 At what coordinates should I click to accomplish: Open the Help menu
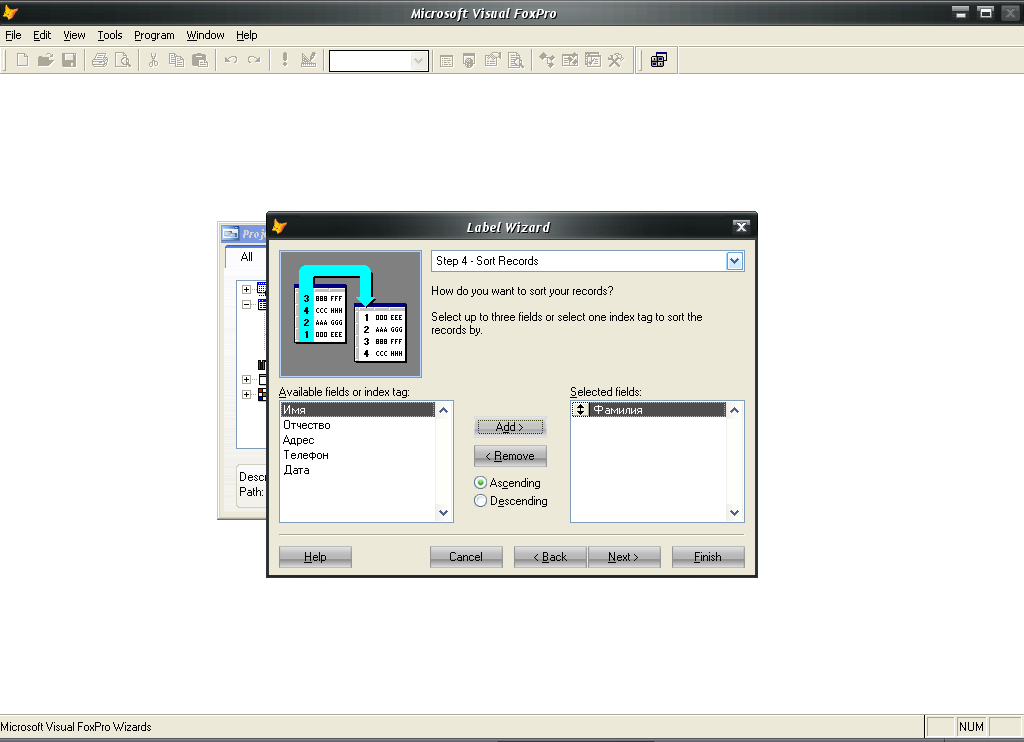[x=246, y=35]
